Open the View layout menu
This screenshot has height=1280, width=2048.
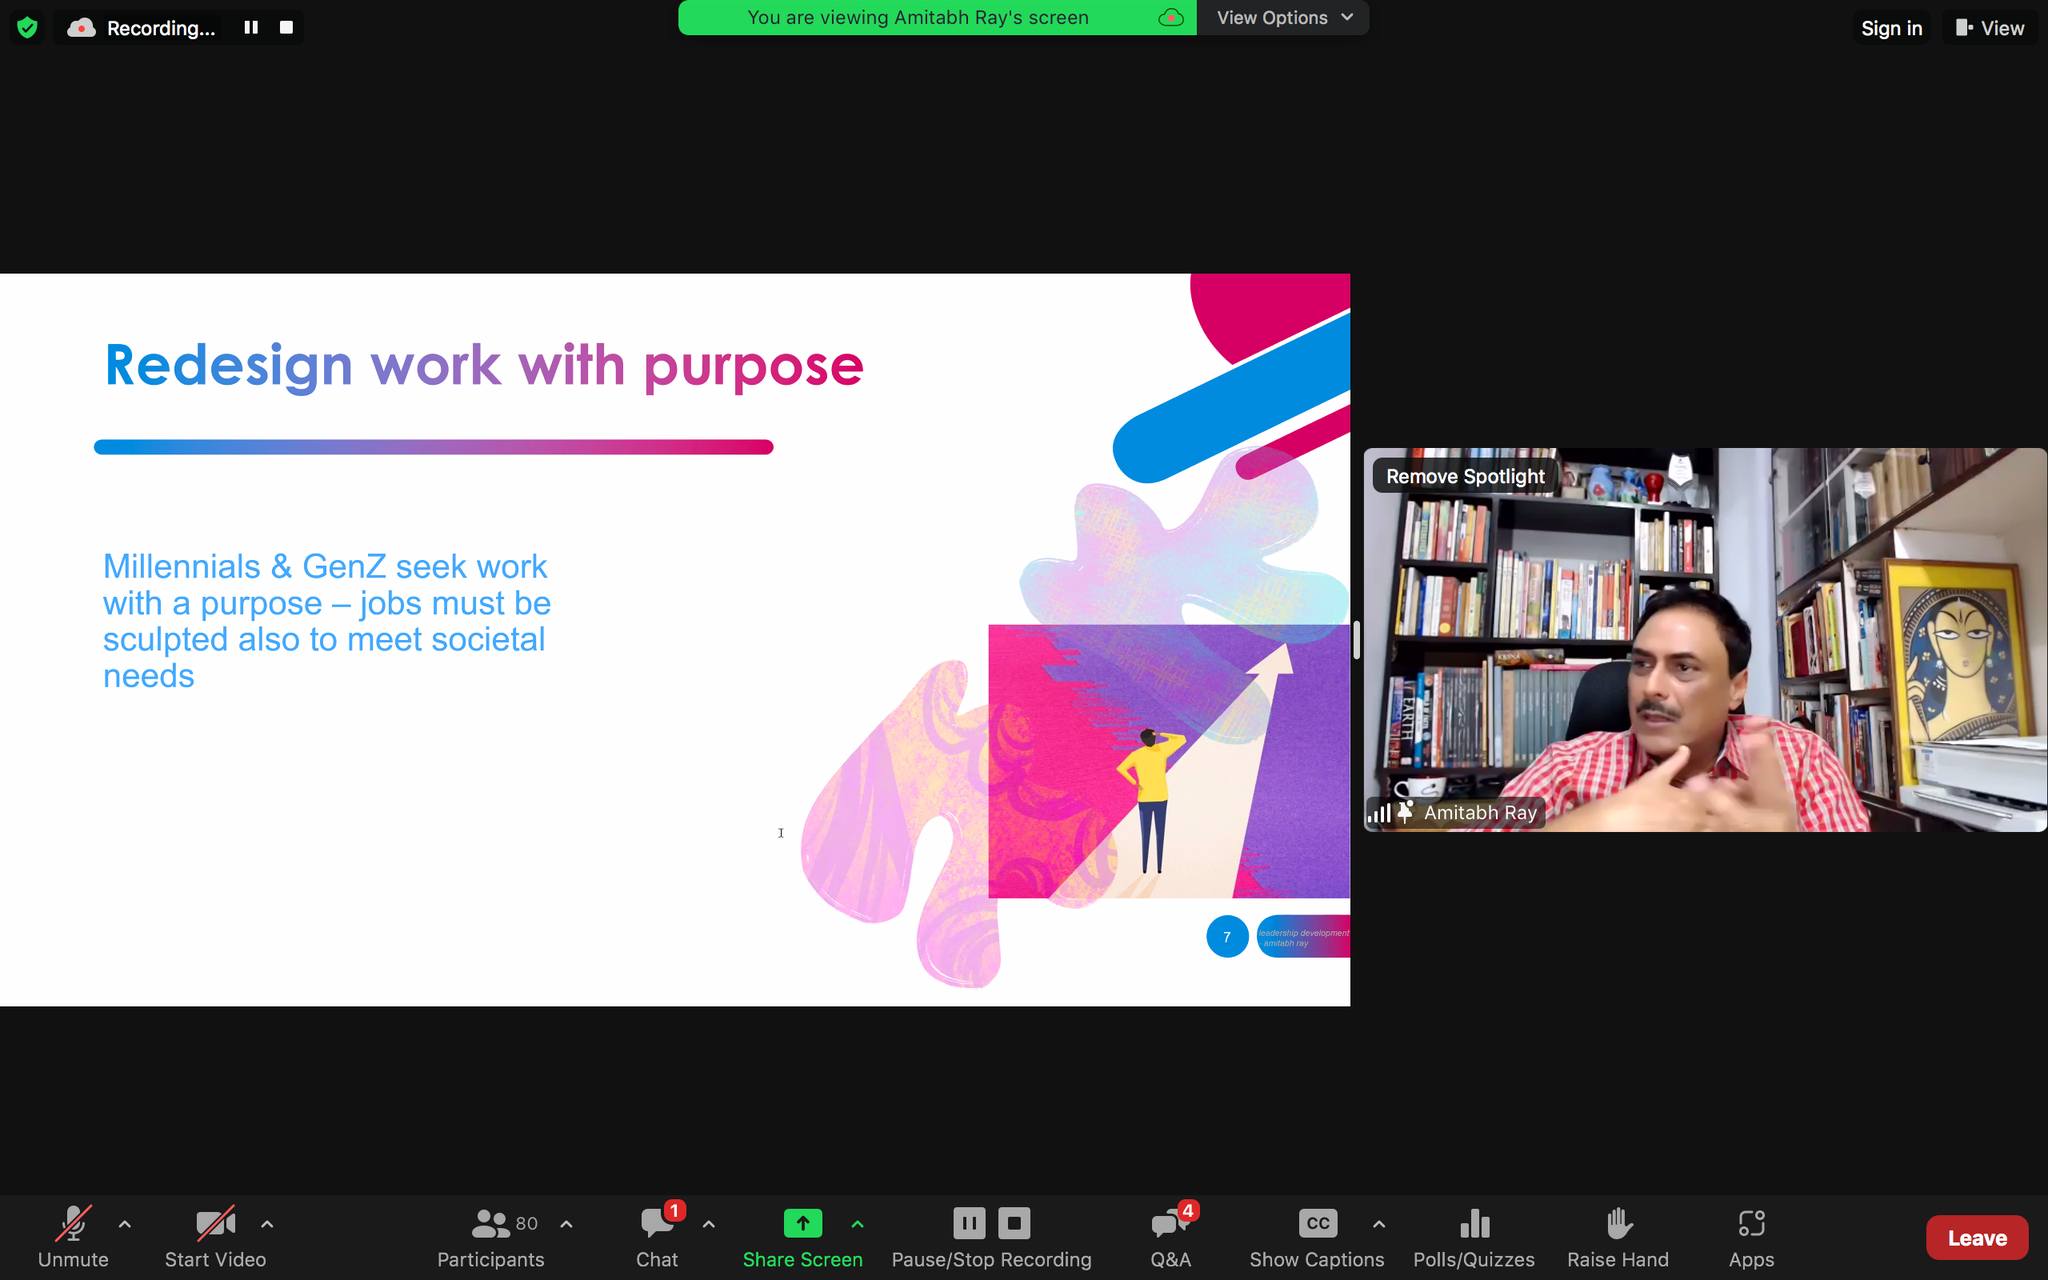click(1989, 28)
